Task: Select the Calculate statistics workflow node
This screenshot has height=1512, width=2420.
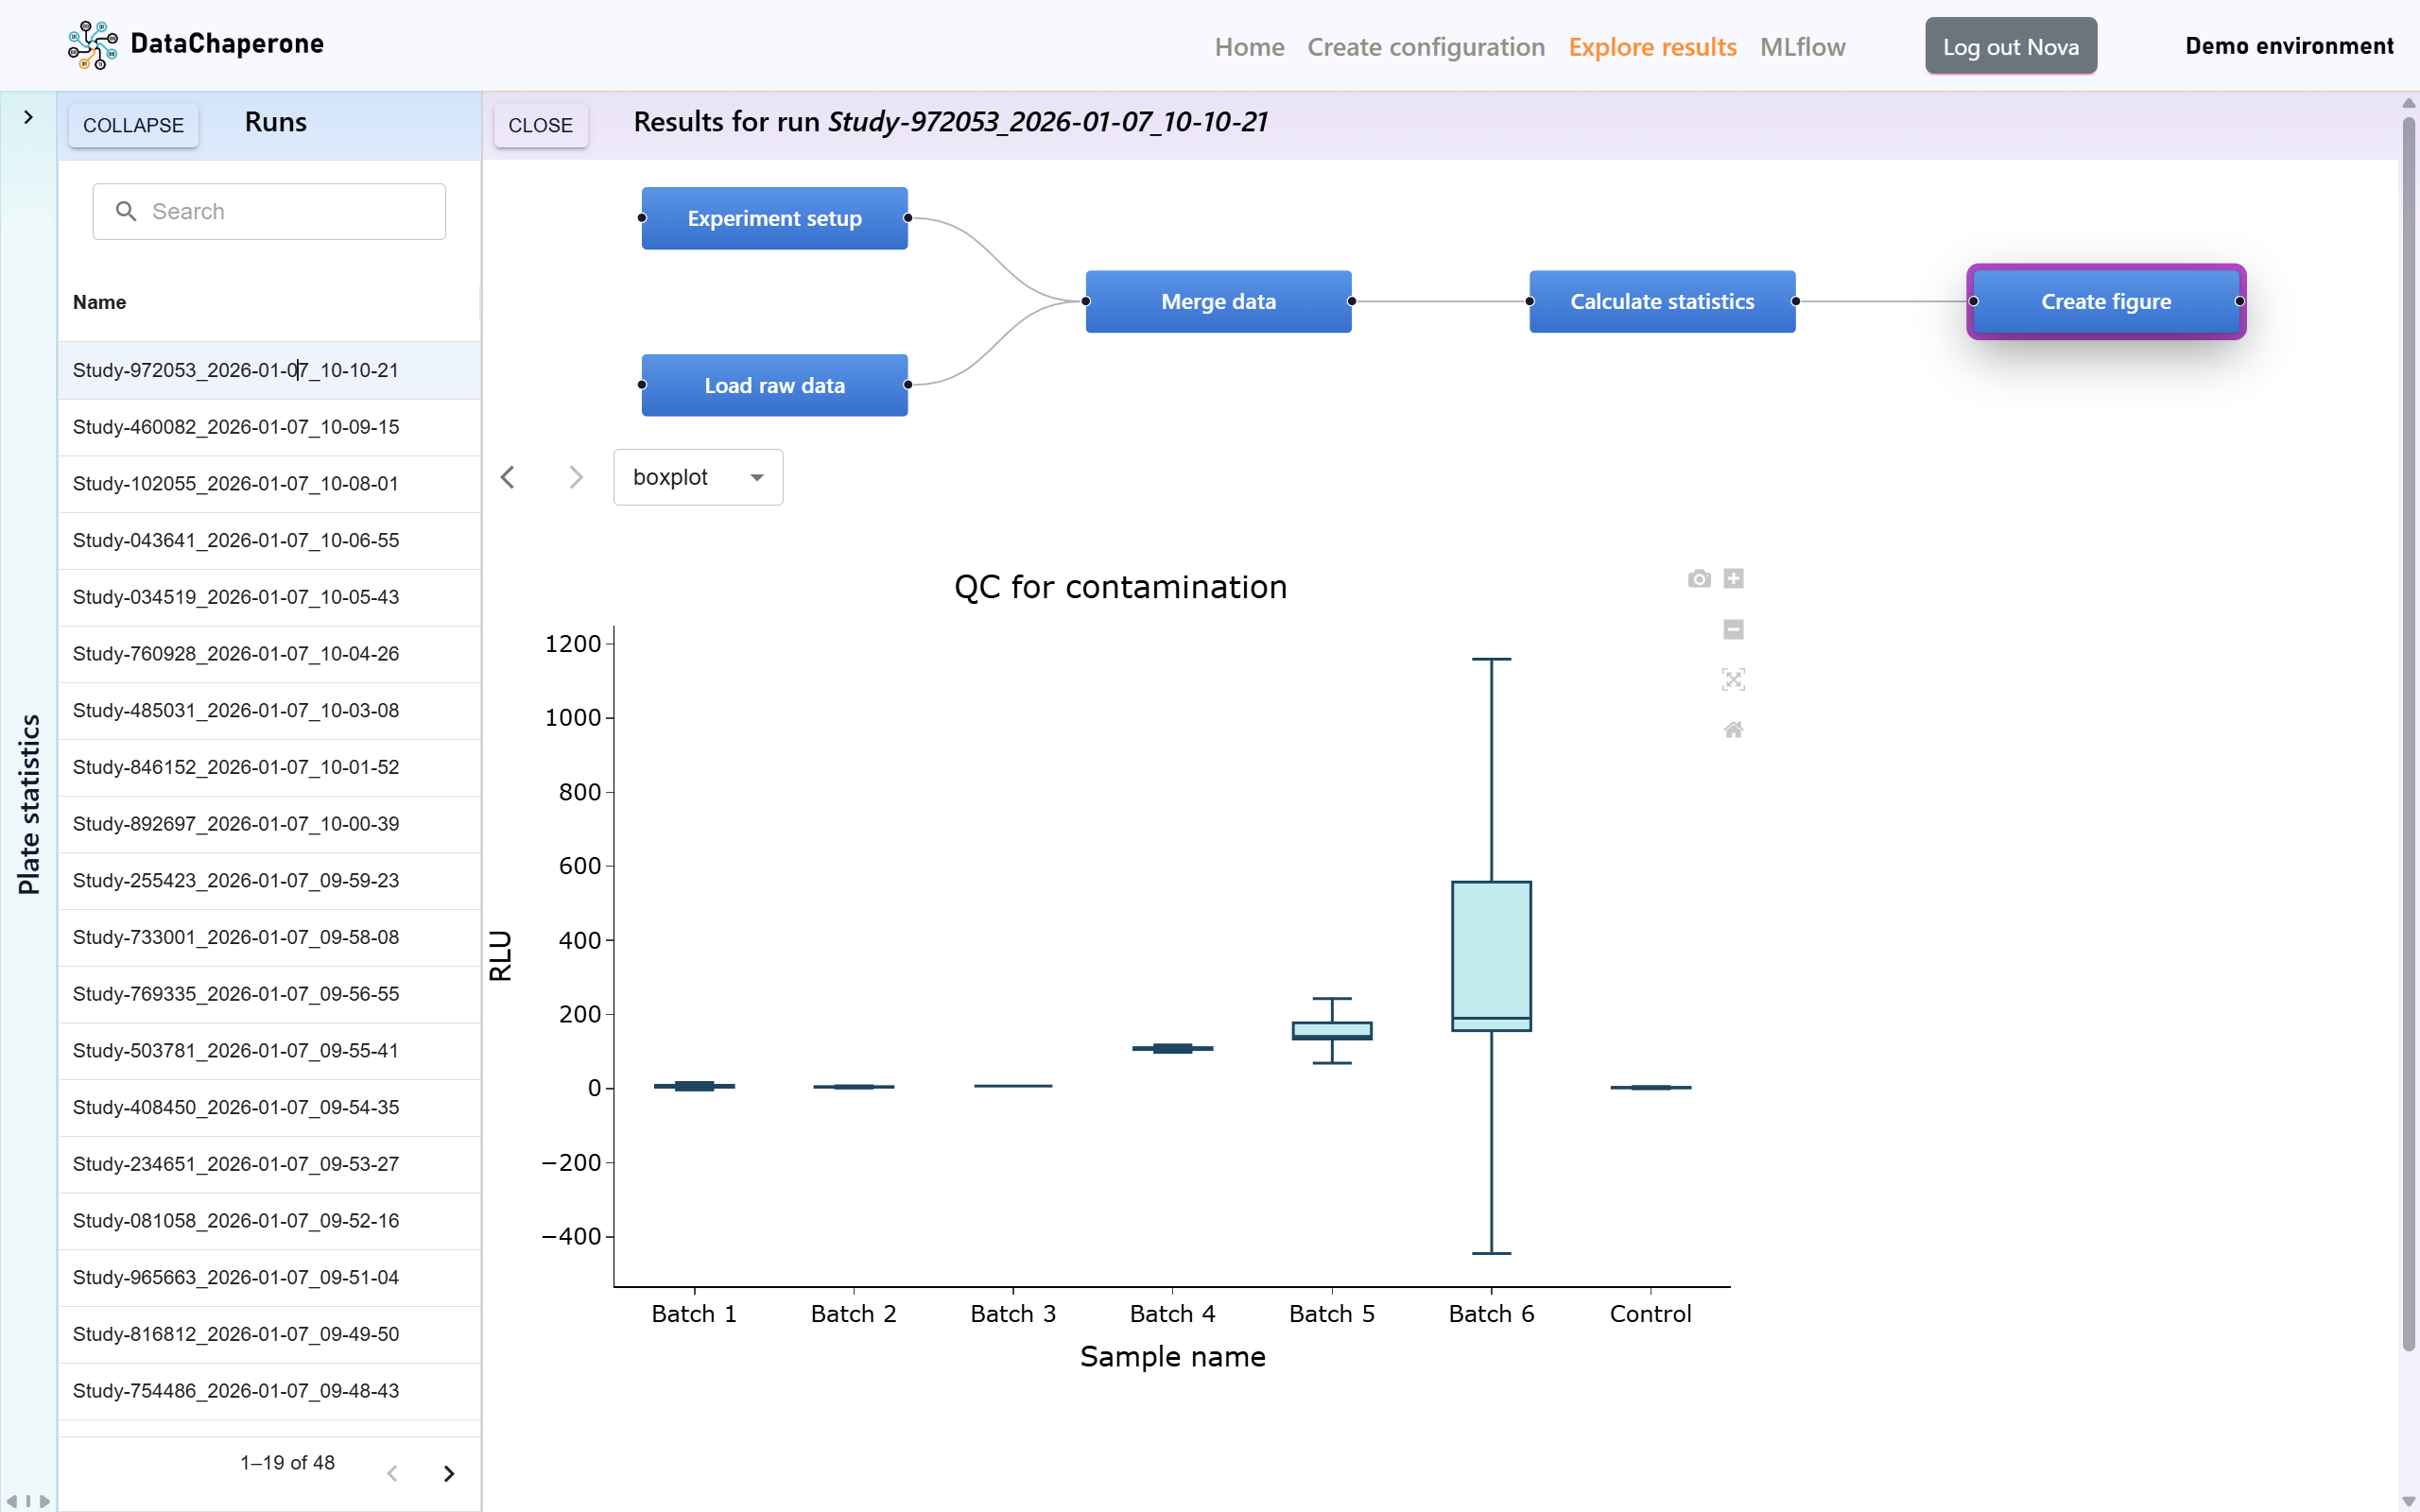Action: pyautogui.click(x=1661, y=301)
